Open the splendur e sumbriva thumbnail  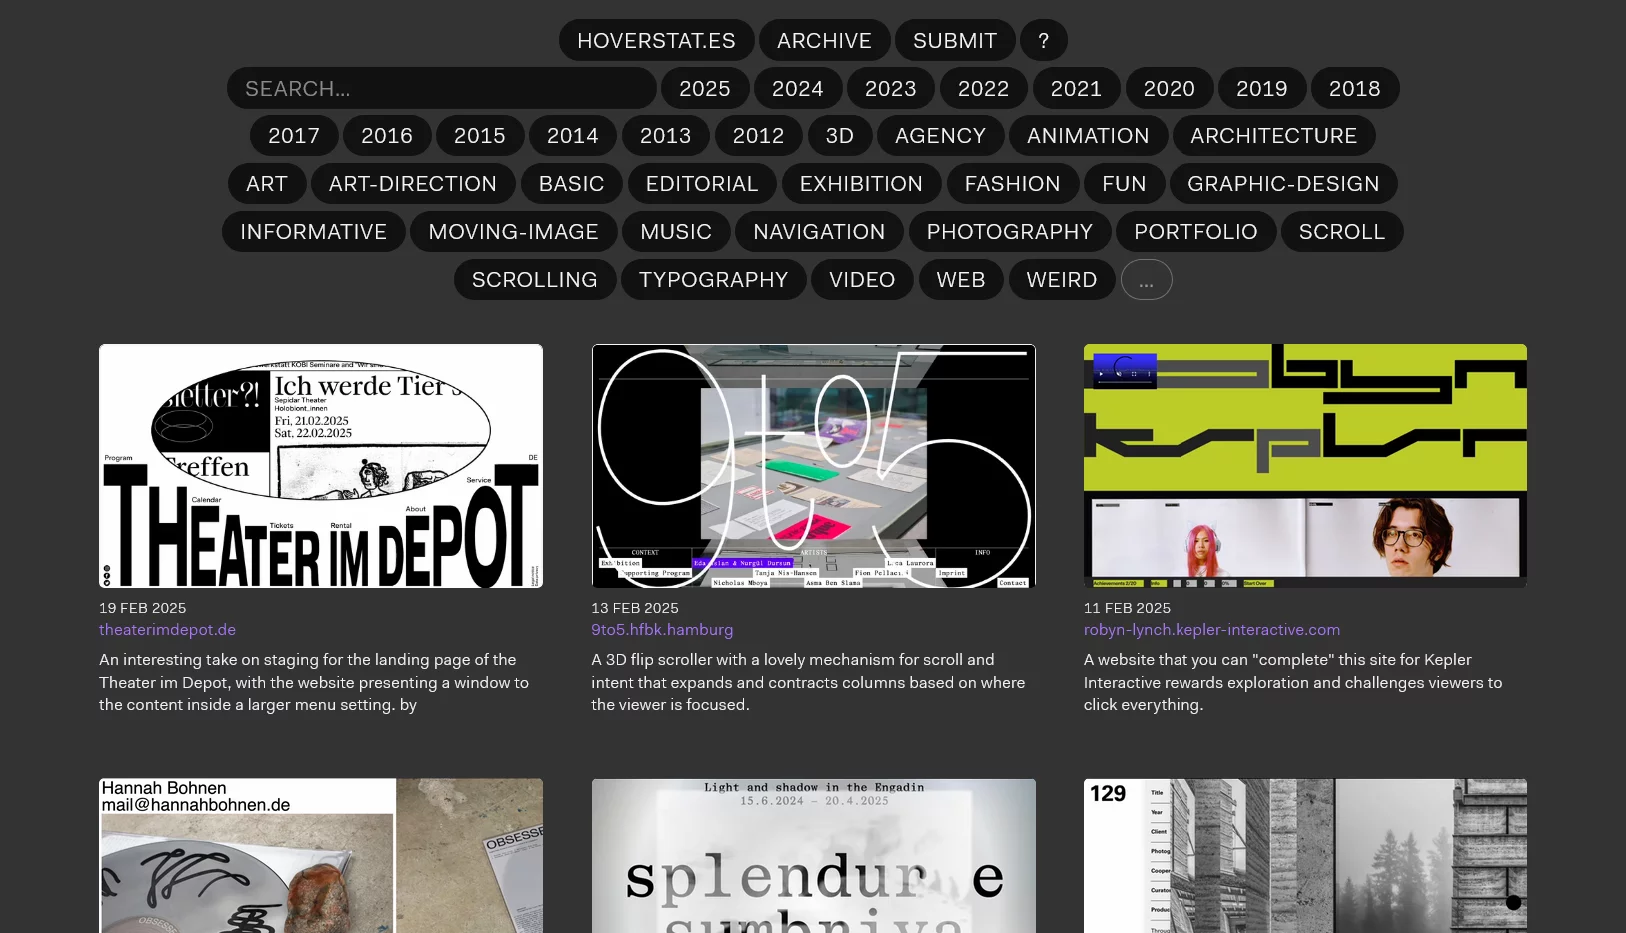(813, 856)
